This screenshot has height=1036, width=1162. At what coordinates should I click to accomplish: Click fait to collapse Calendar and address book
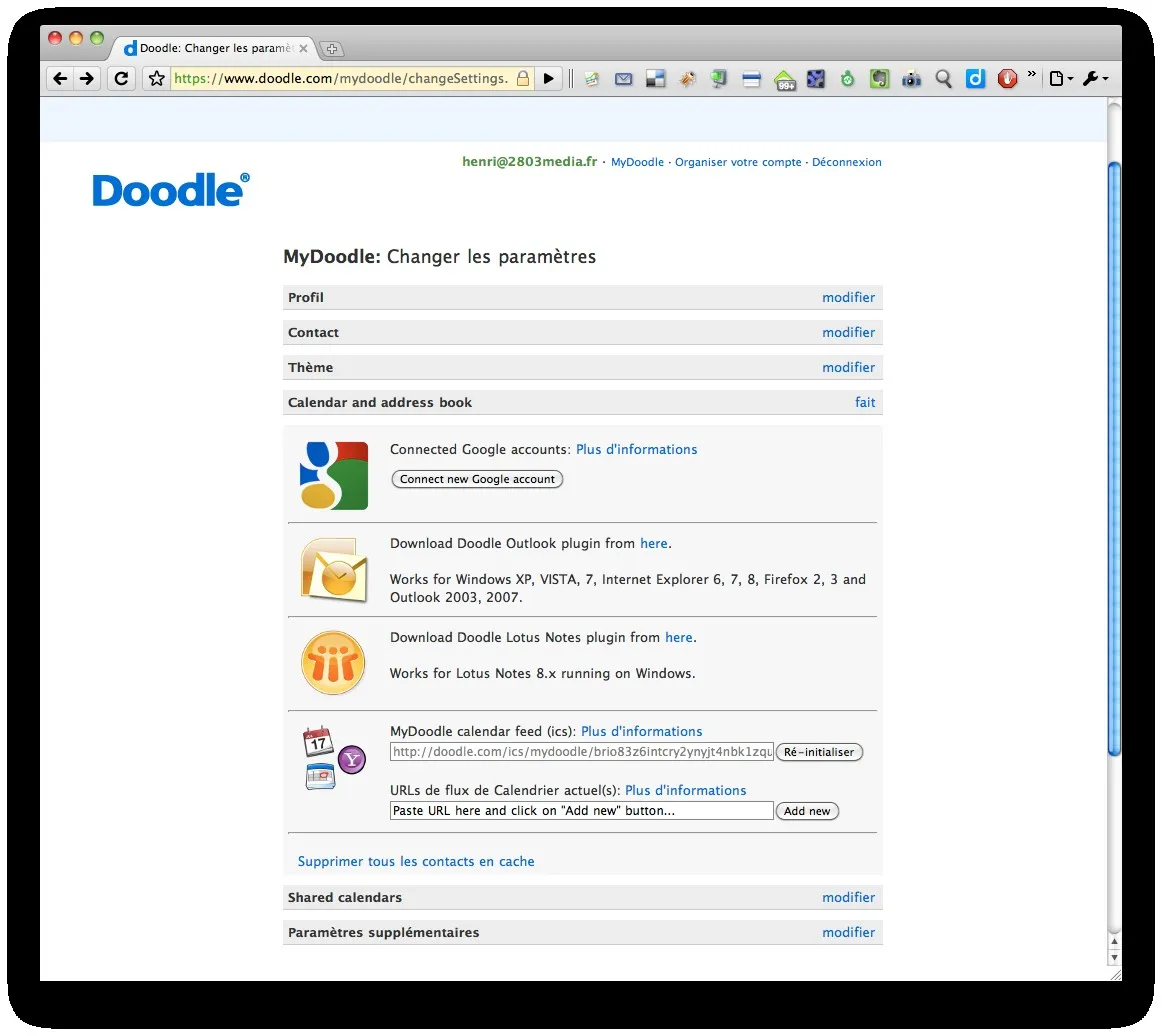click(x=865, y=402)
